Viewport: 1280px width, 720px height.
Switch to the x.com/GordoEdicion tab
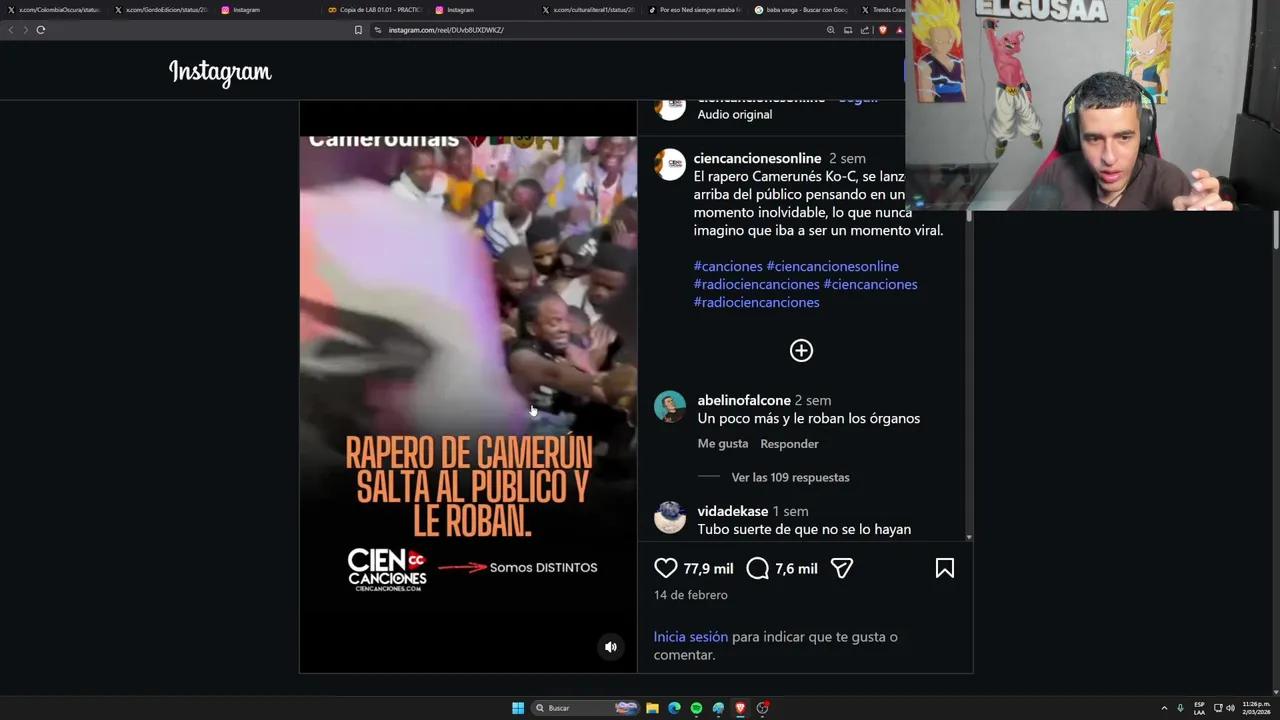coord(160,10)
